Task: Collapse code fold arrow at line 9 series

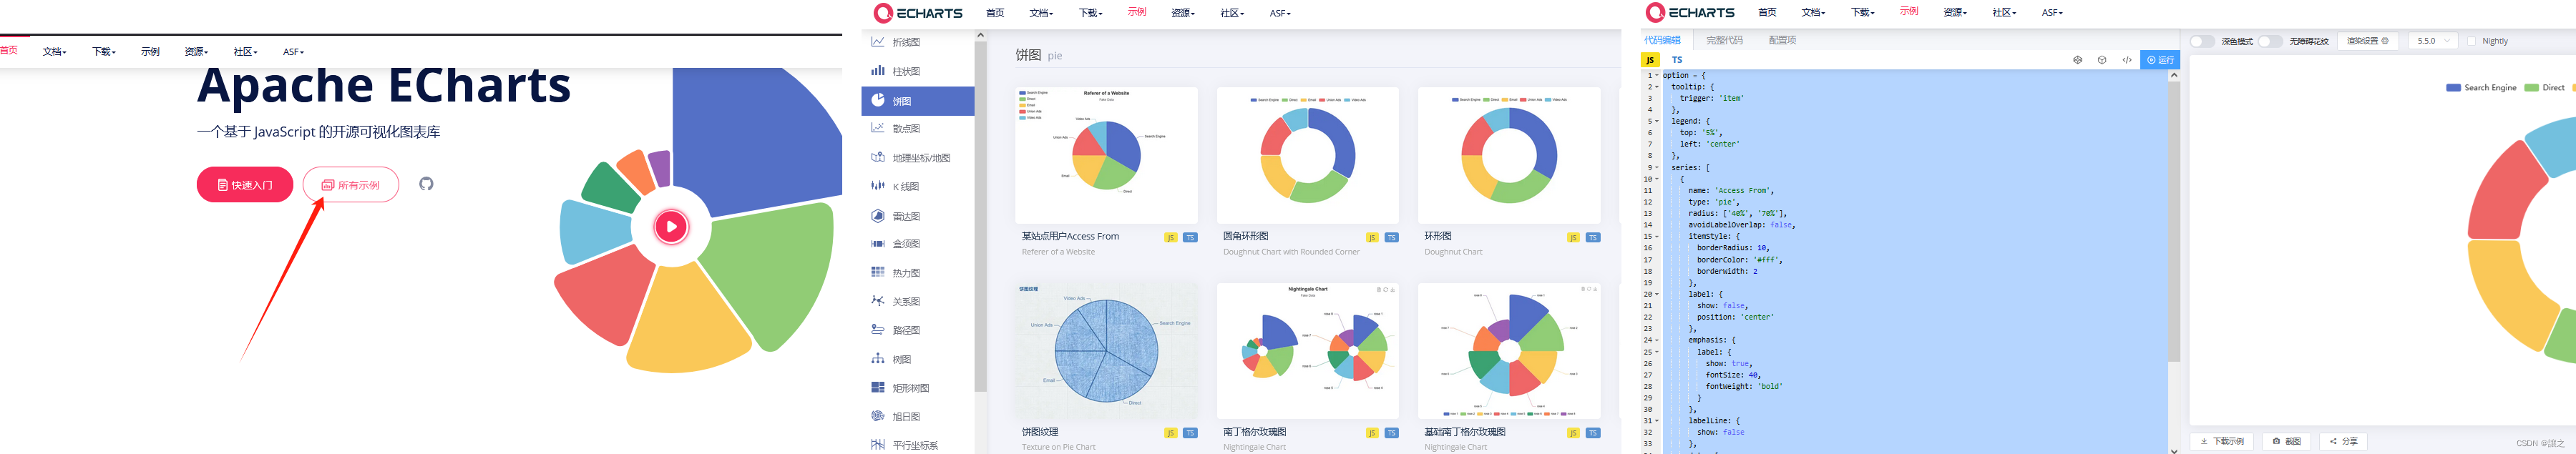Action: 1657,167
